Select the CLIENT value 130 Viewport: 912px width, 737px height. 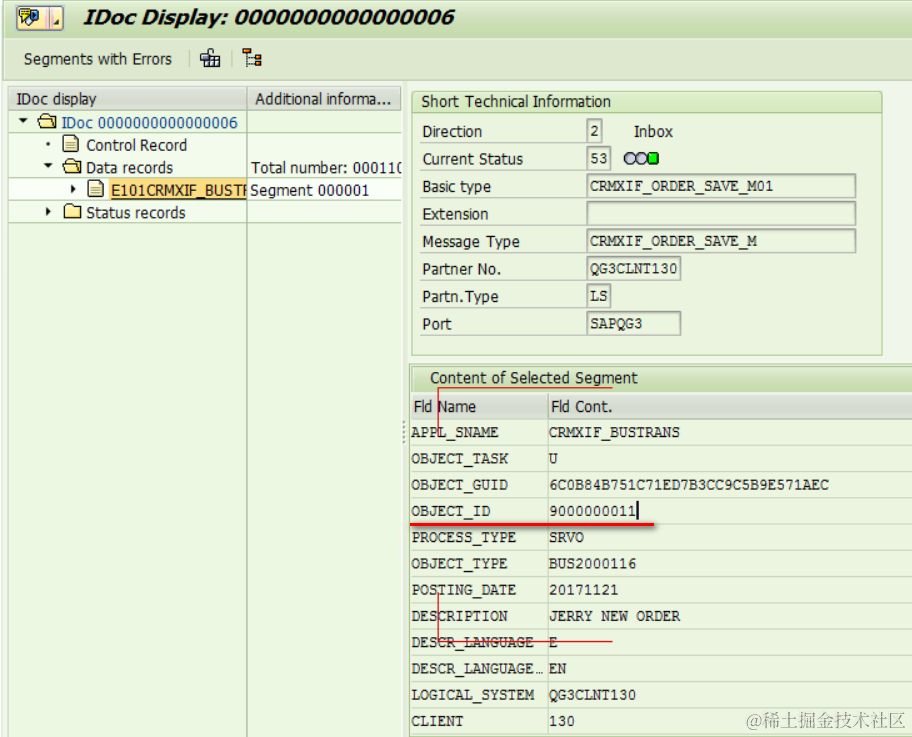pyautogui.click(x=730, y=721)
